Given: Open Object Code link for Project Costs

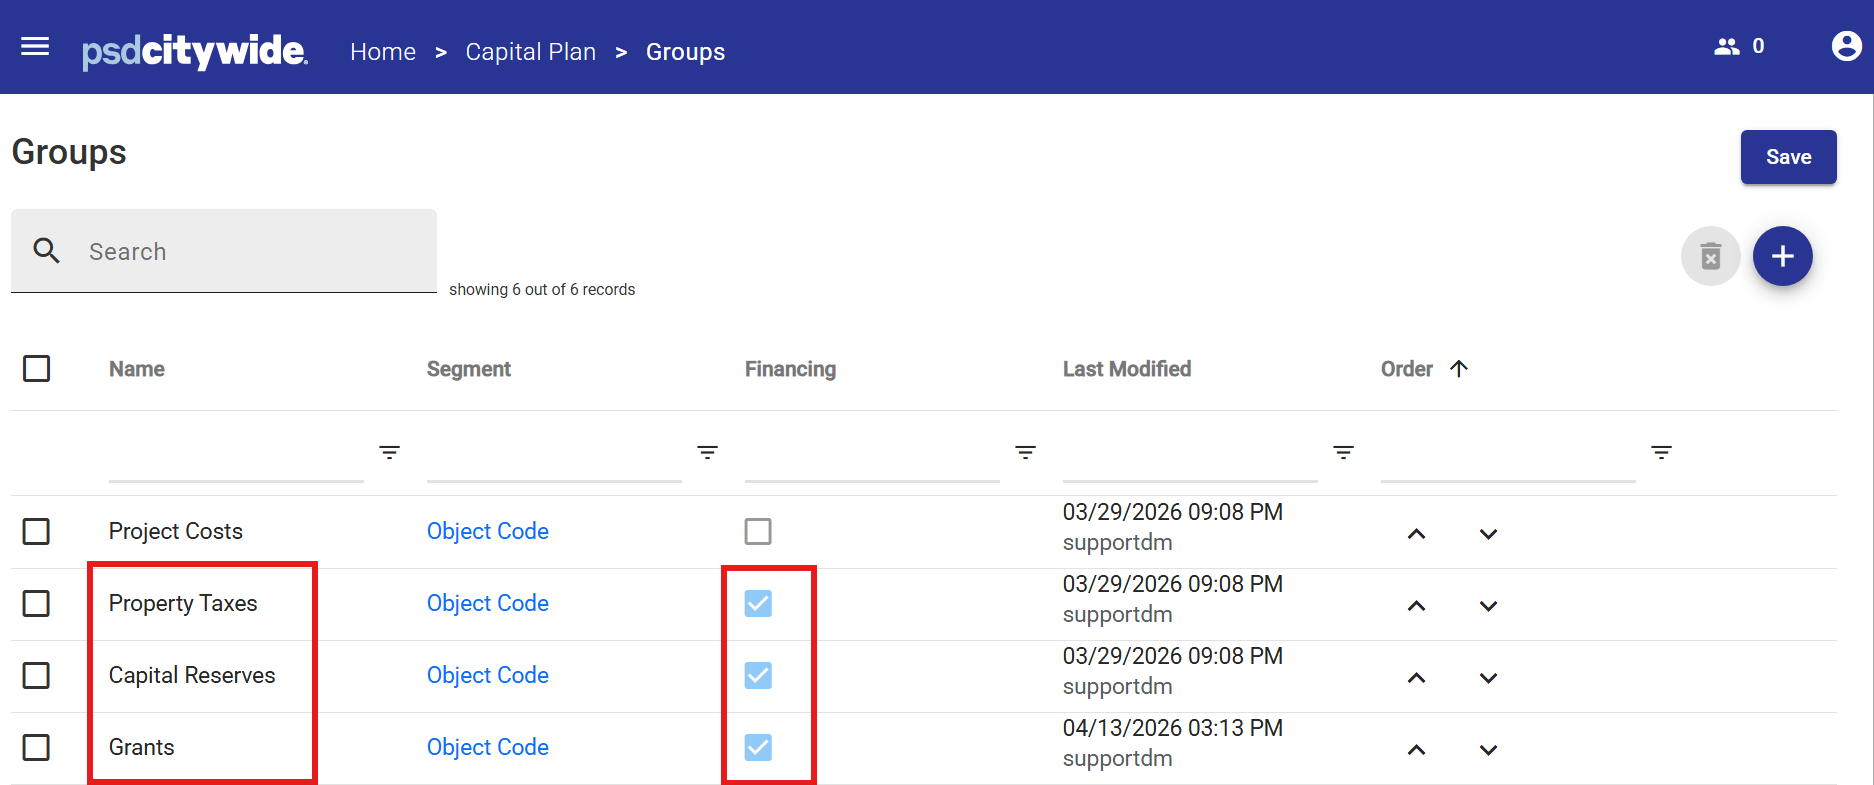Looking at the screenshot, I should 488,531.
